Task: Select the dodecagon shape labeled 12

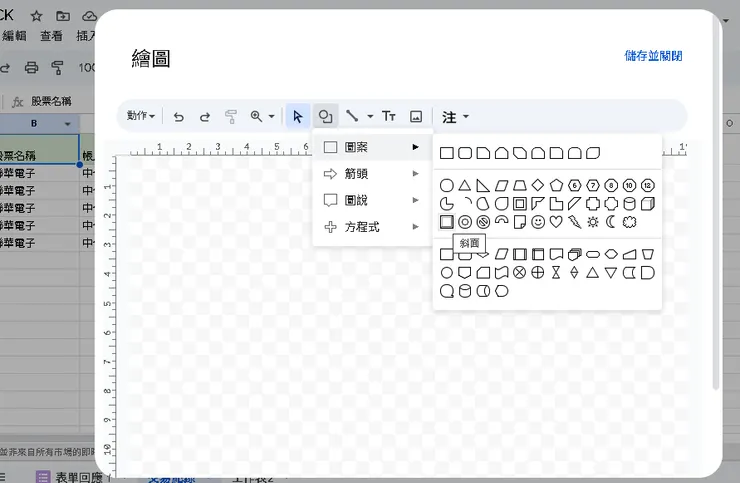Action: point(648,186)
